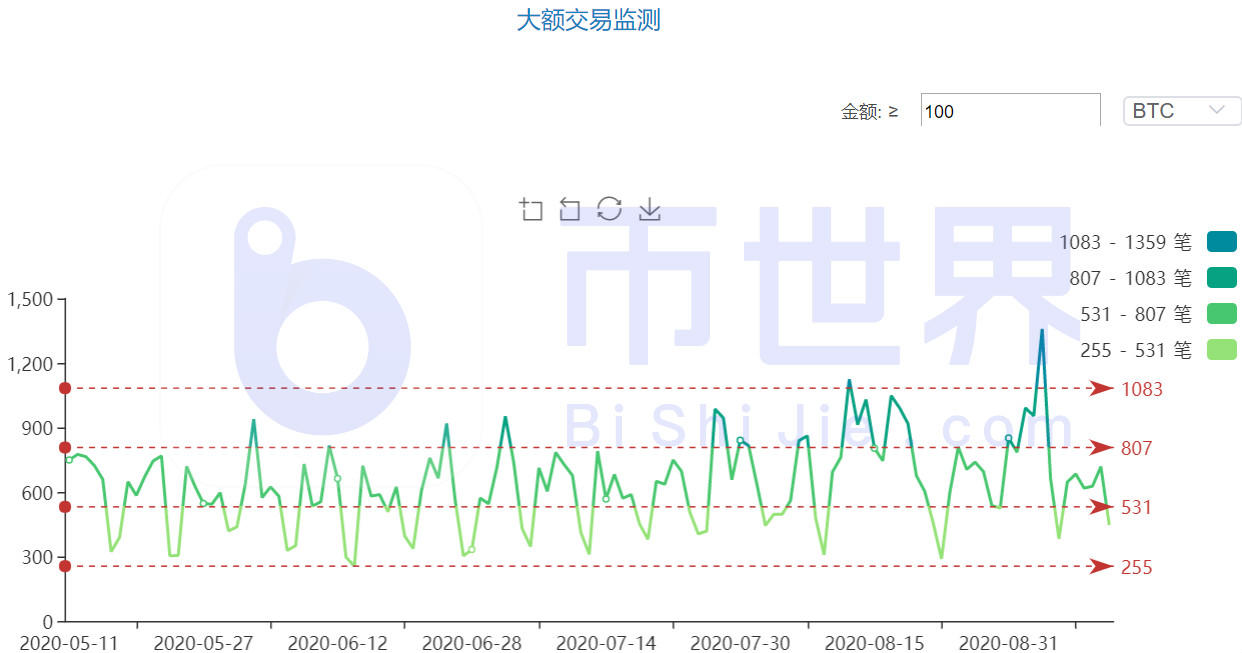Screen dimensions: 1242x653
Task: Click the red 1083 threshold arrow marker
Action: pos(1100,389)
